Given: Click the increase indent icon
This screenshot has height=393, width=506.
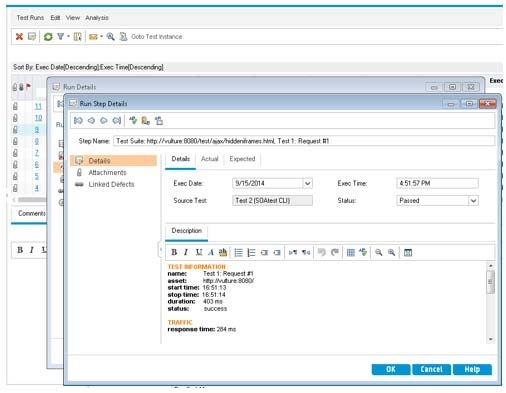Looking at the screenshot, I should pyautogui.click(x=277, y=252).
